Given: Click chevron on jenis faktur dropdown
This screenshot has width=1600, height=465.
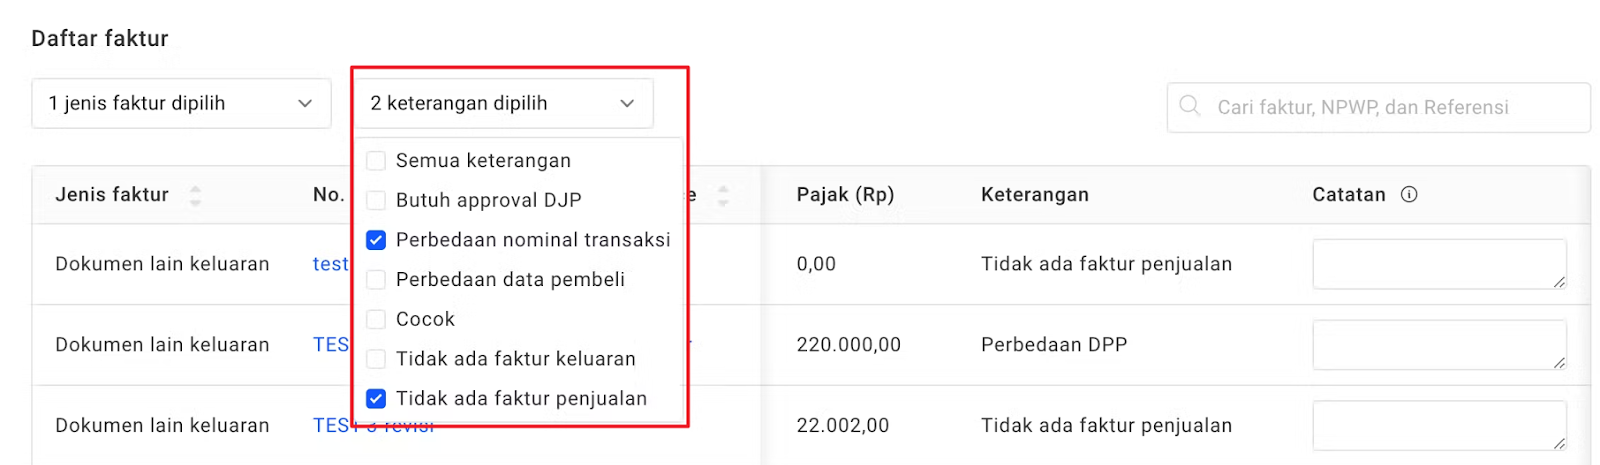Looking at the screenshot, I should tap(305, 103).
